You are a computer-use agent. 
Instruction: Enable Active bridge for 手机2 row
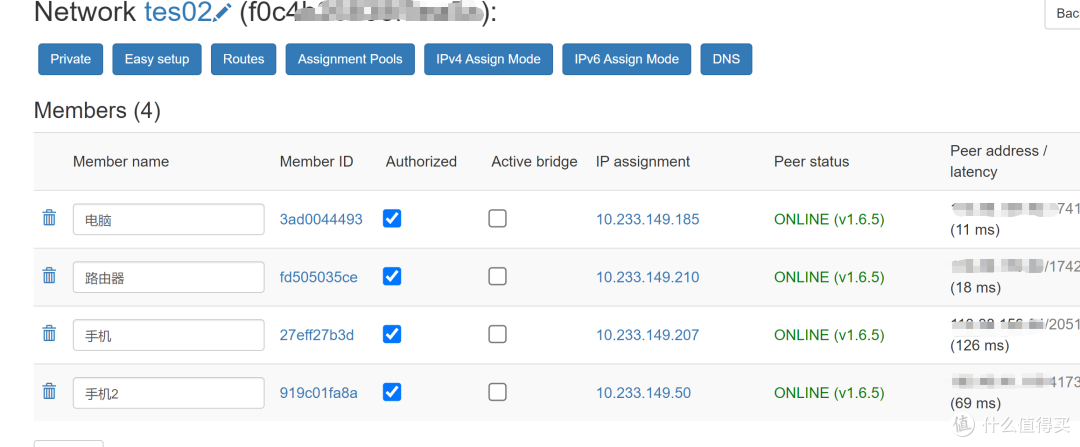(x=497, y=392)
